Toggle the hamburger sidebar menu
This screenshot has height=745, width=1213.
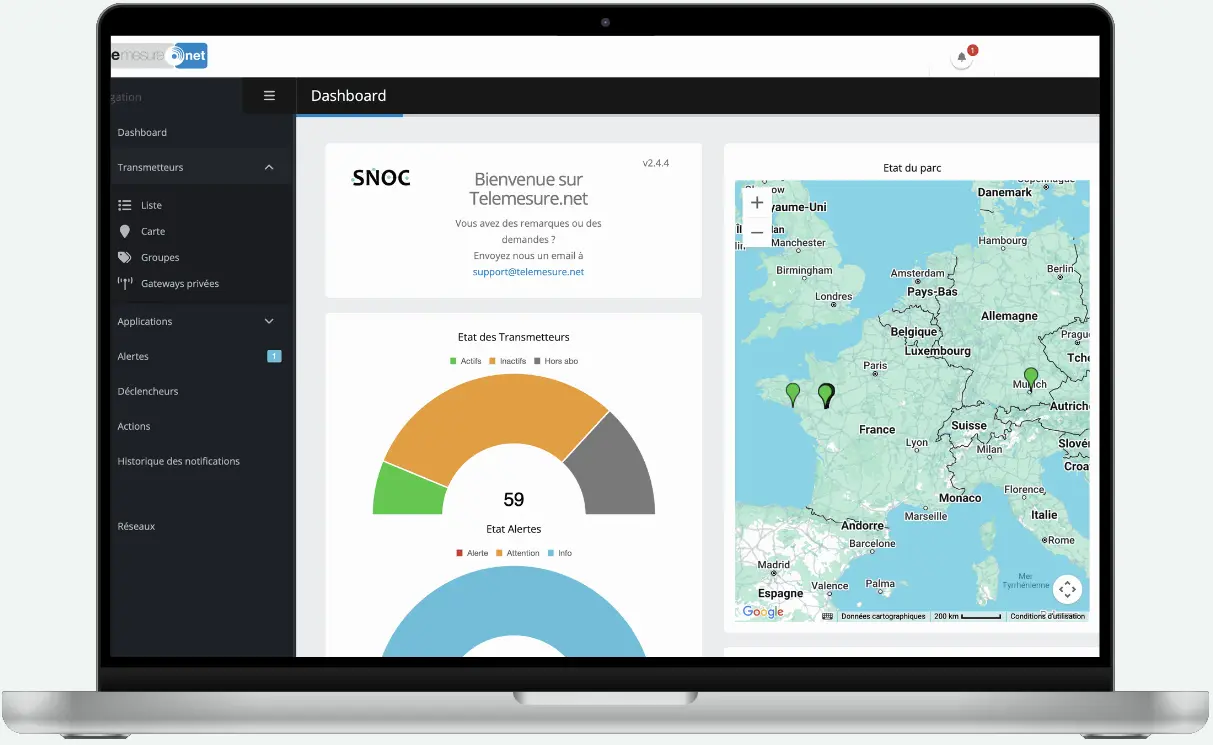269,96
